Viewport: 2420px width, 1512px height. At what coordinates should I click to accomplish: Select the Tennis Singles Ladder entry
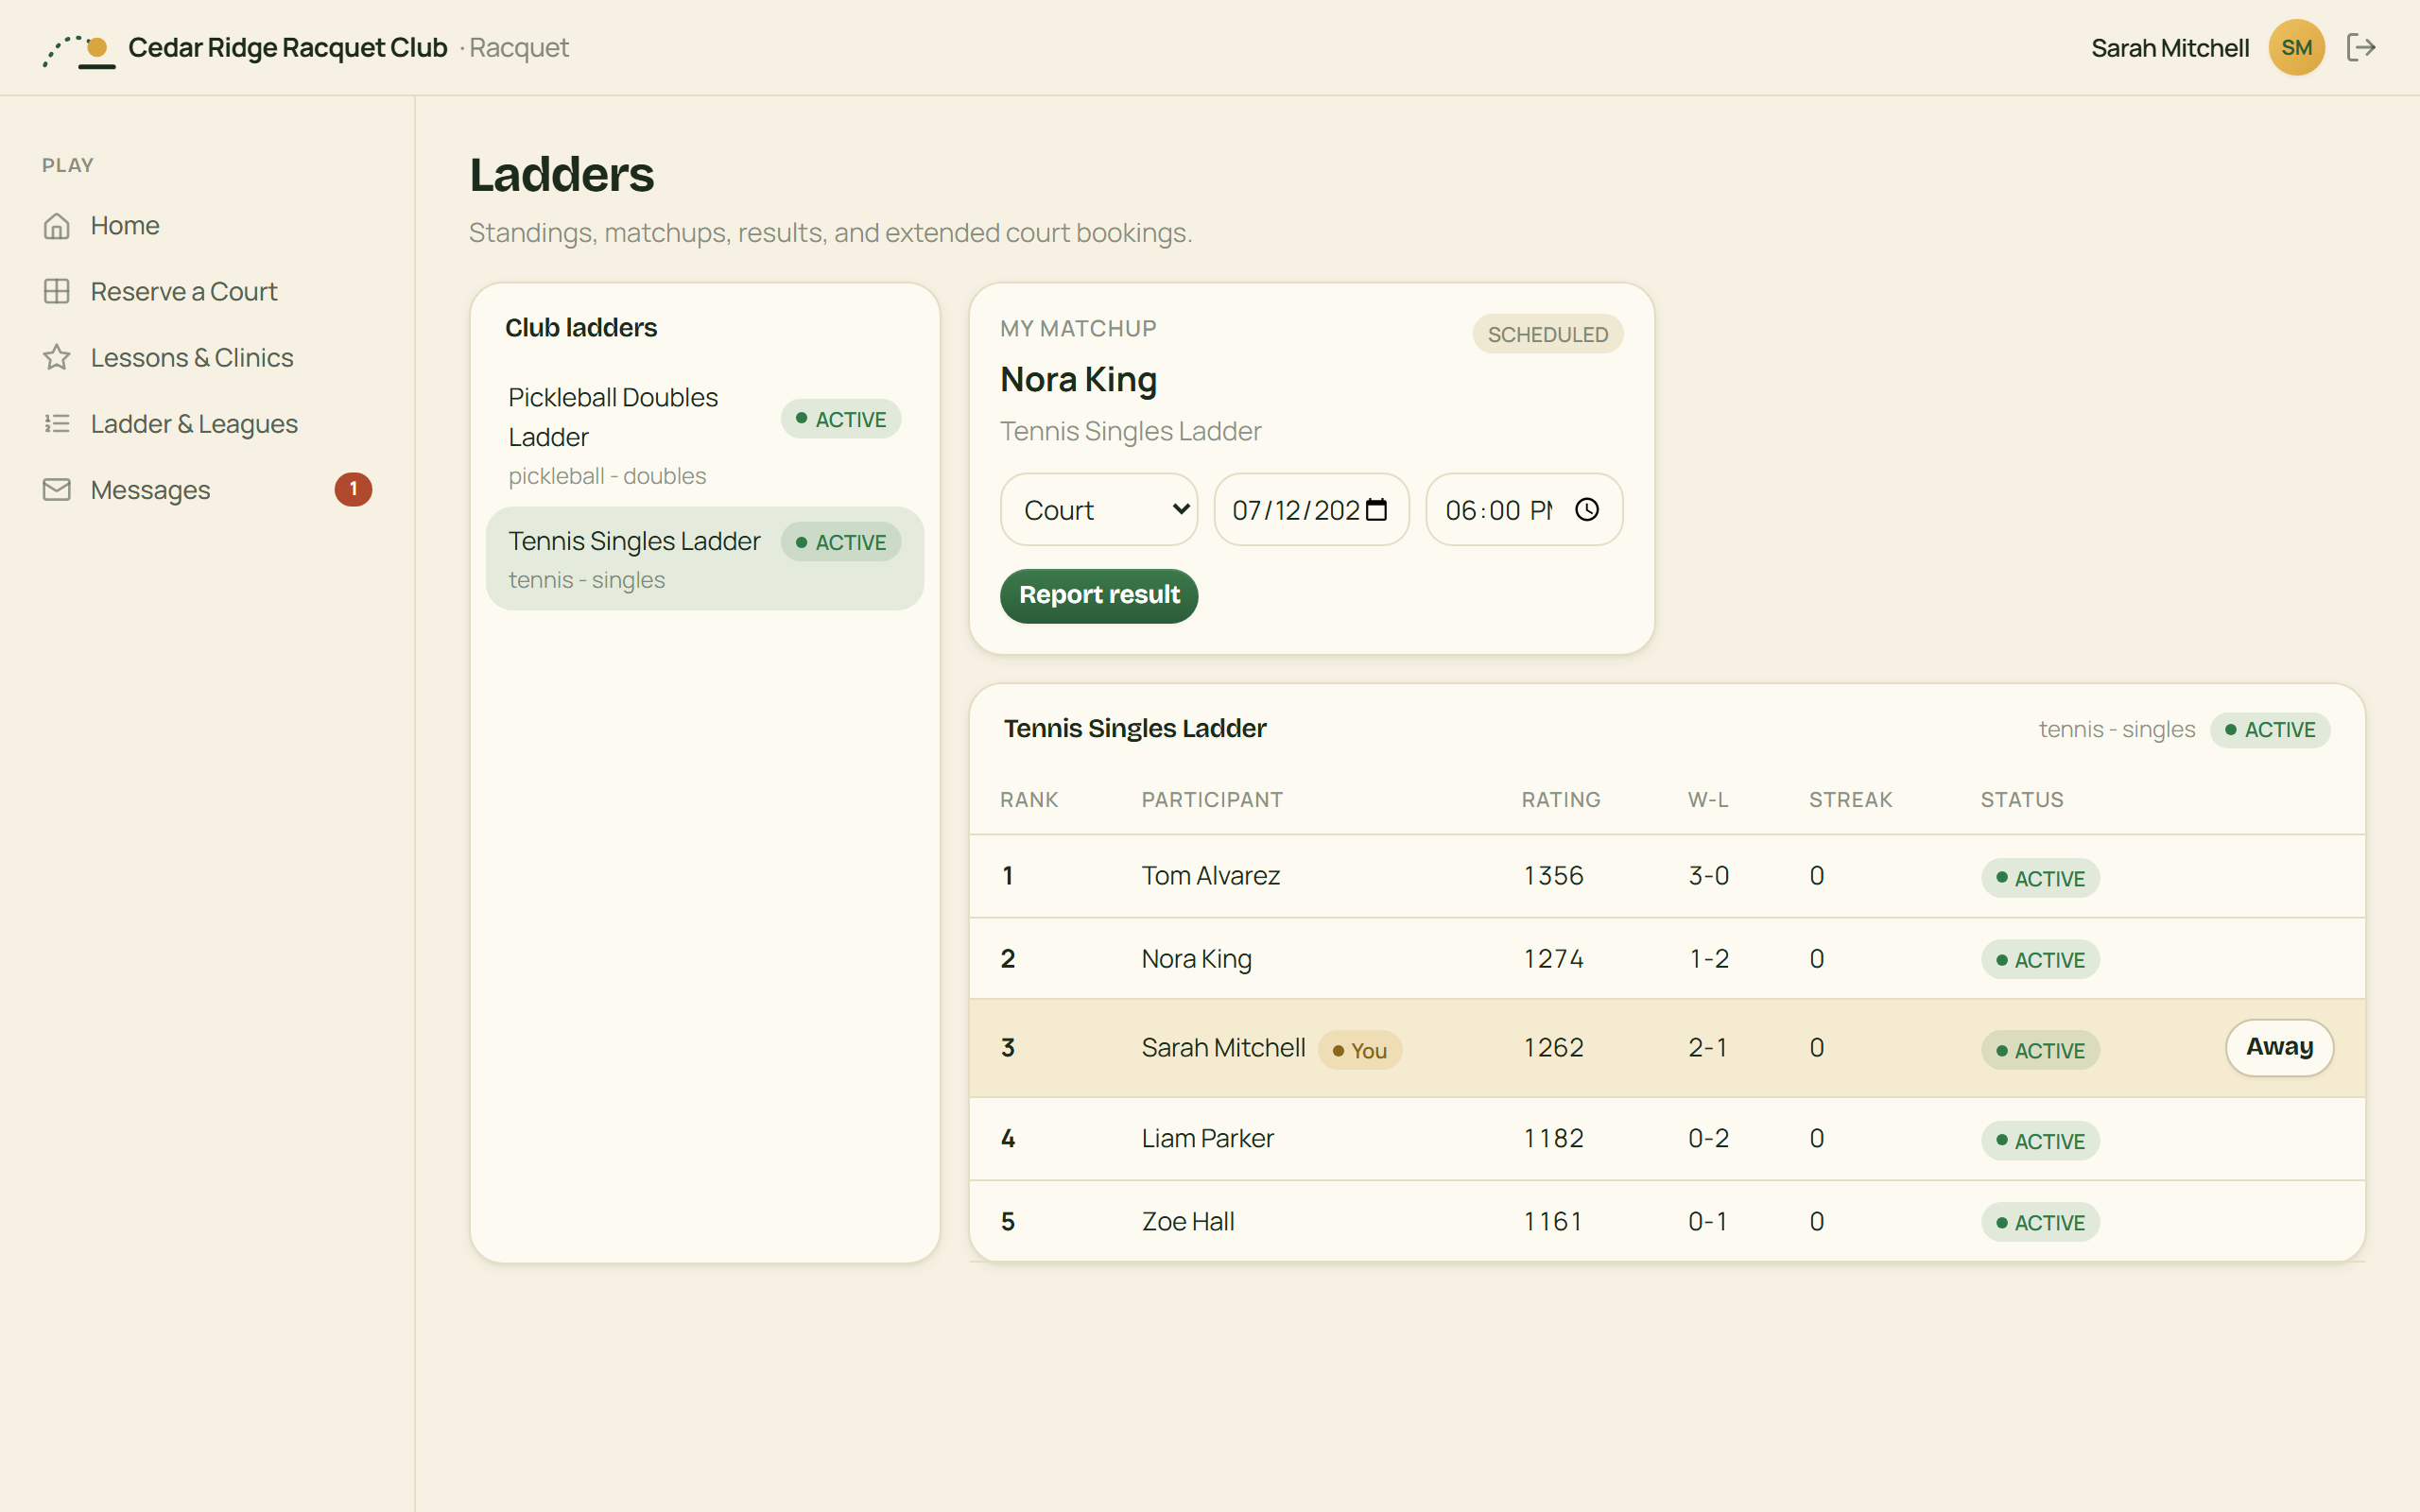point(704,559)
